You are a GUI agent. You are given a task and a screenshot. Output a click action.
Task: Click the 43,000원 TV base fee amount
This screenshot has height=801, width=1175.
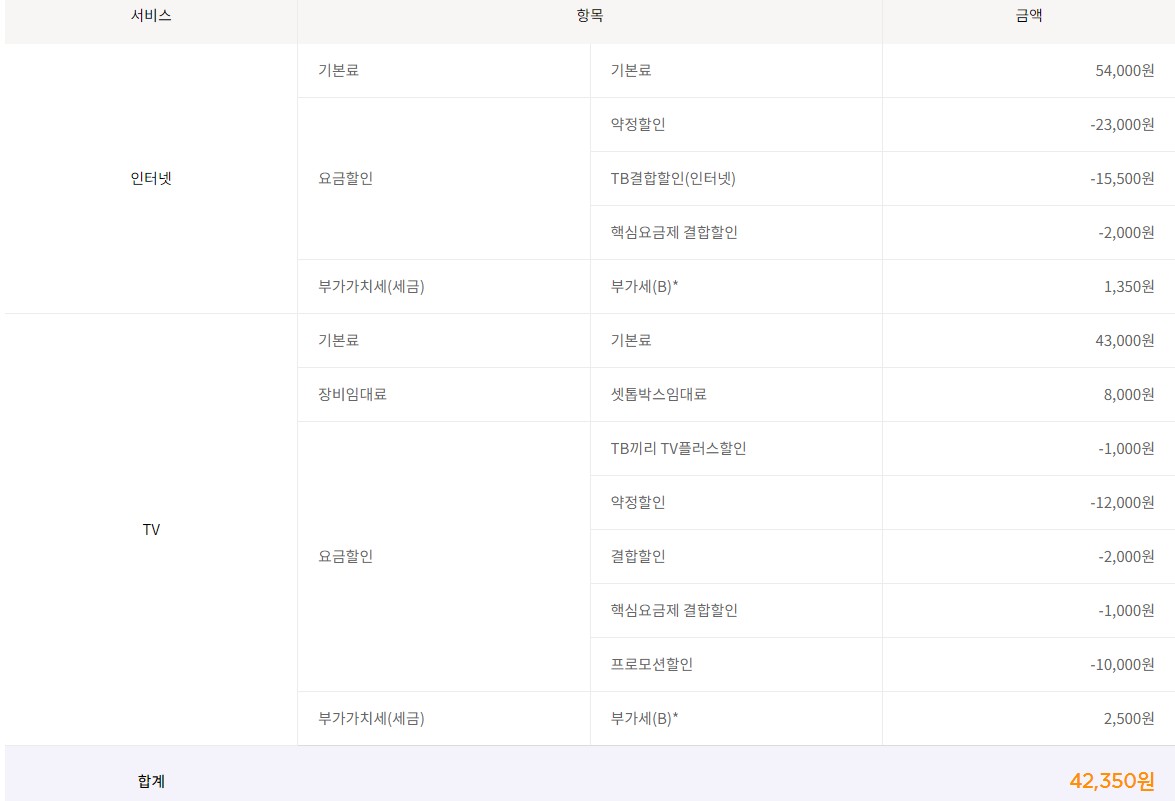1124,341
